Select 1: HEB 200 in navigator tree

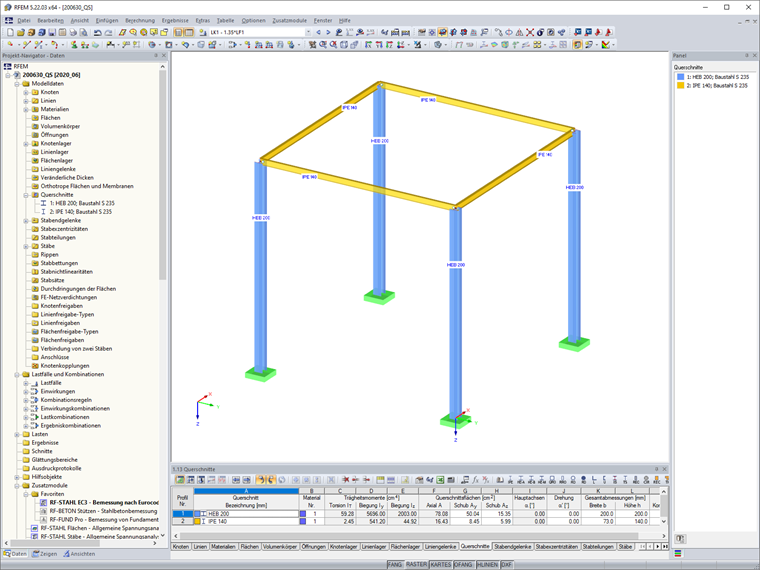tap(82, 204)
